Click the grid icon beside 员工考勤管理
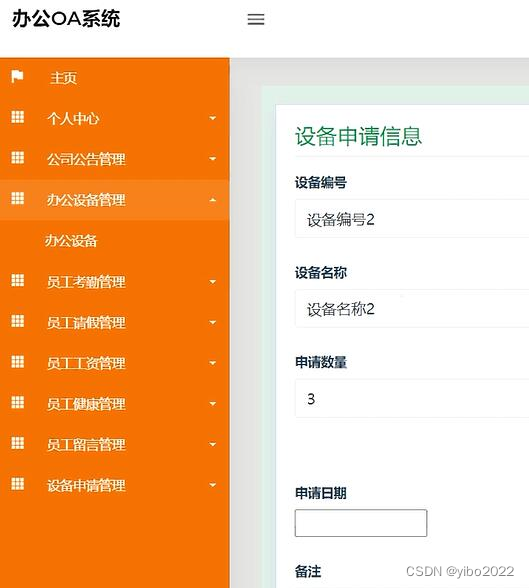 click(x=18, y=280)
